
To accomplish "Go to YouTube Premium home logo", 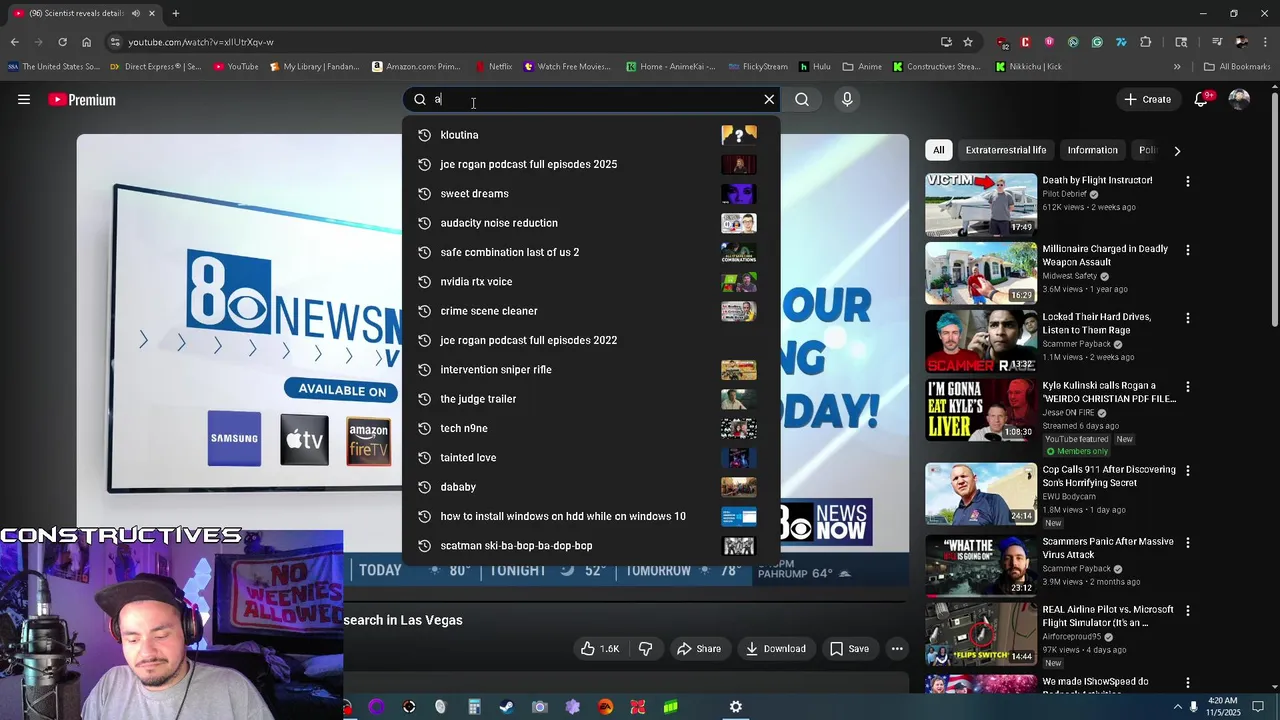I will pos(82,100).
